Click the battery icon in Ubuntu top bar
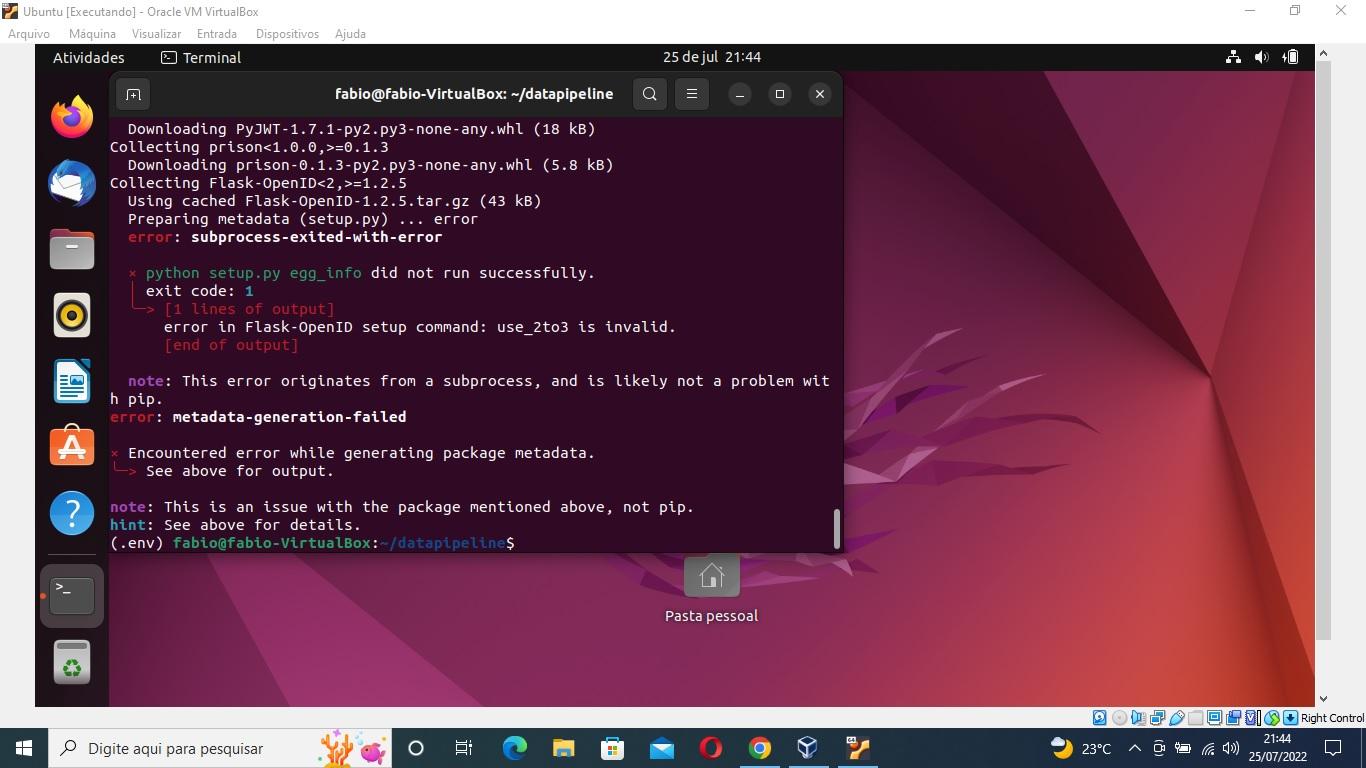 1291,57
